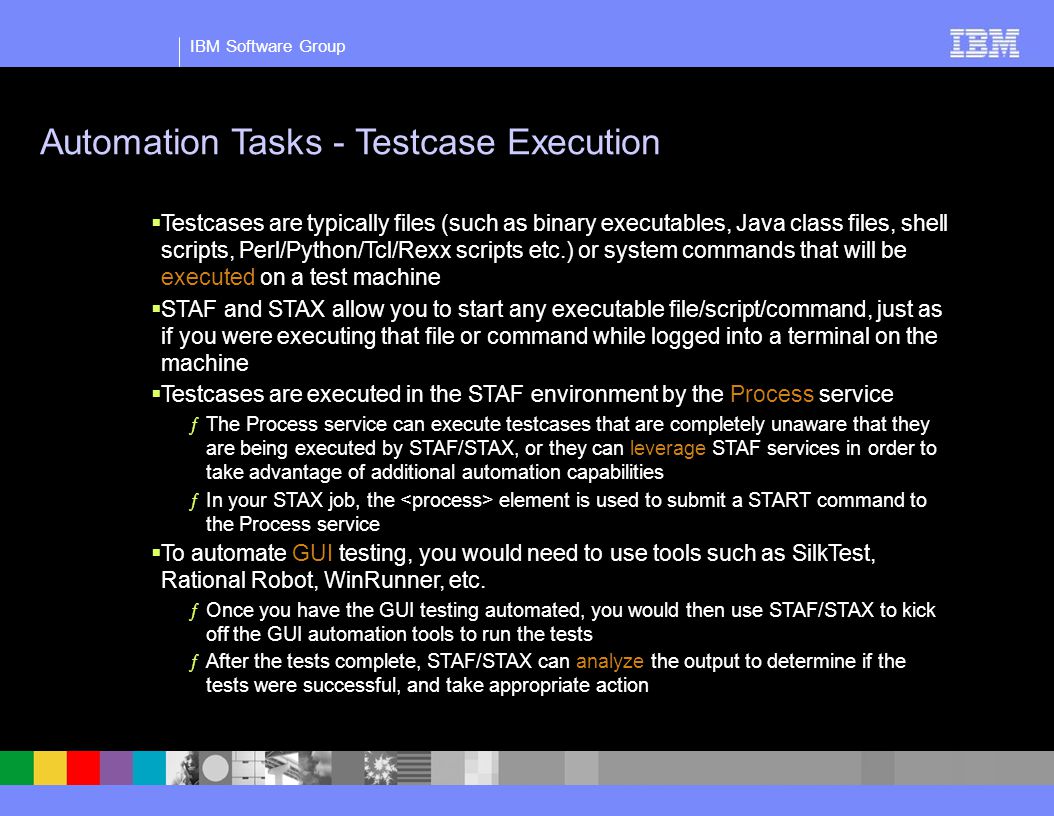Click the sub-bullet starting 'After the tests complete'
The image size is (1054, 816).
point(549,673)
